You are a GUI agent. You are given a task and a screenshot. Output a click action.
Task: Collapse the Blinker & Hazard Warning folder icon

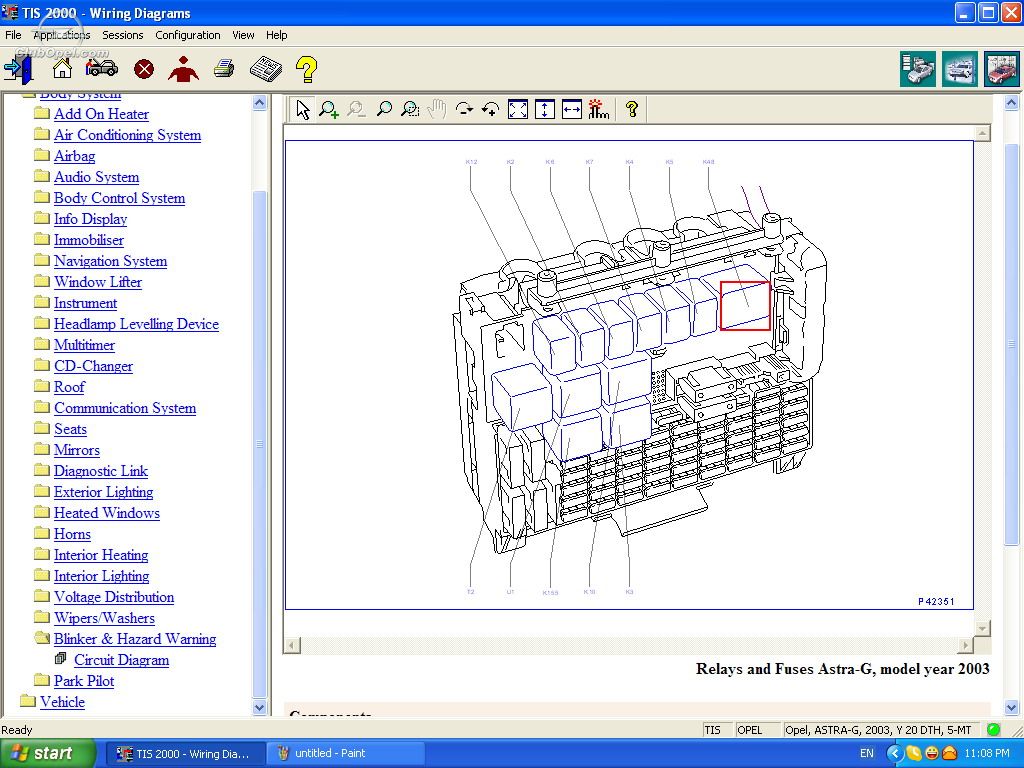point(42,638)
